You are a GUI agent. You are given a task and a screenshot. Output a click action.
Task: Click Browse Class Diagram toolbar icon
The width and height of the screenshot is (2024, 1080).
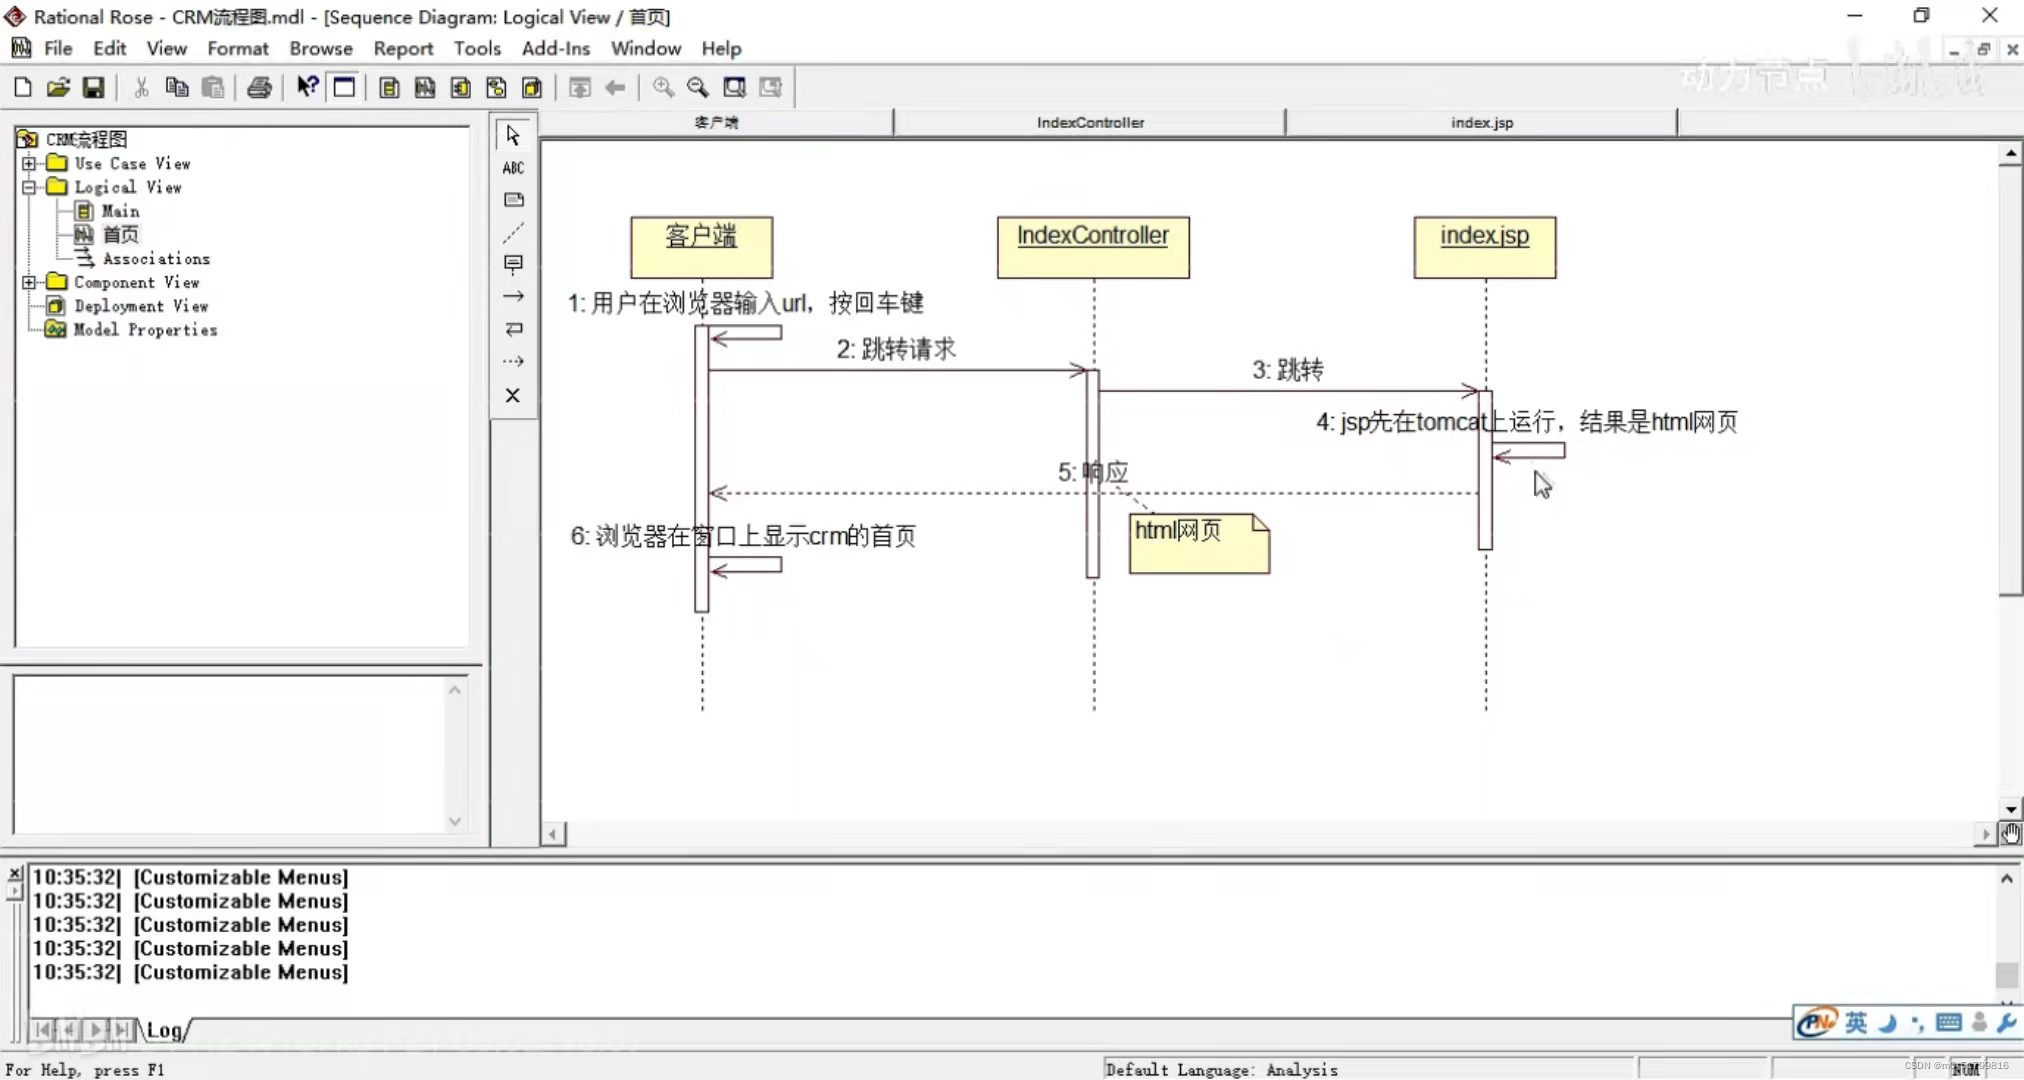[389, 88]
